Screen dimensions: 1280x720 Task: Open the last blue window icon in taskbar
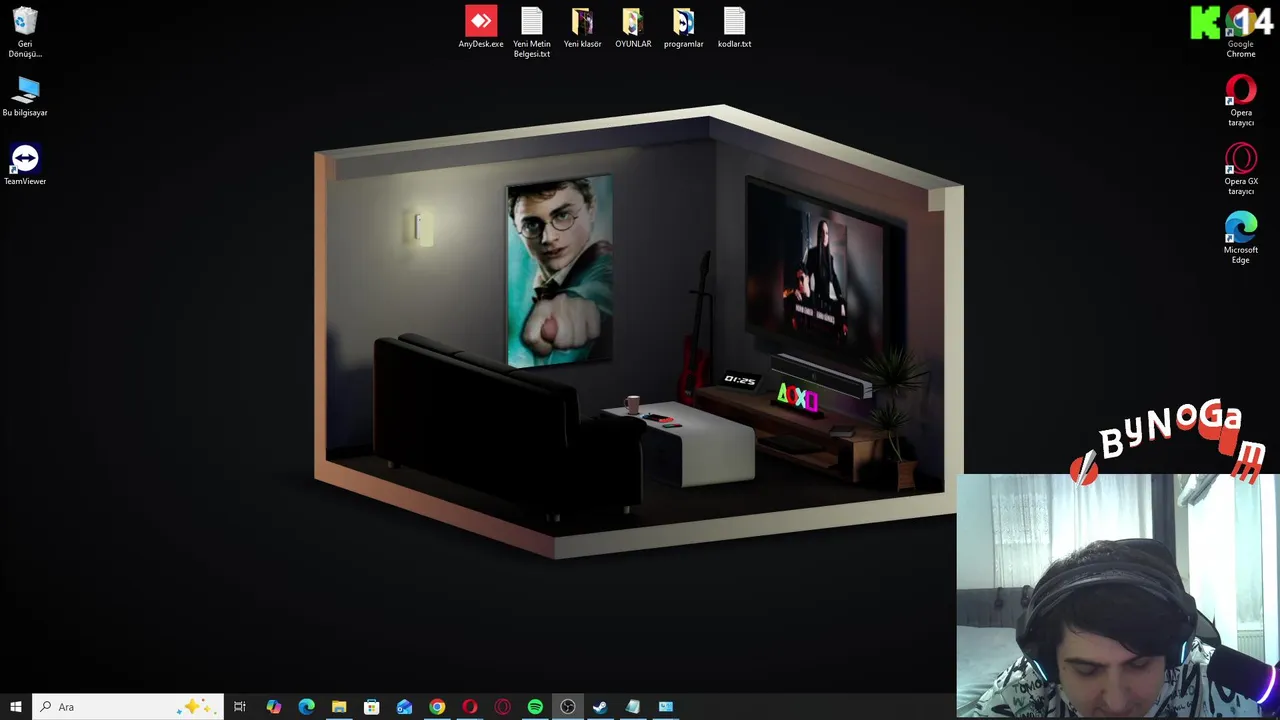point(665,707)
